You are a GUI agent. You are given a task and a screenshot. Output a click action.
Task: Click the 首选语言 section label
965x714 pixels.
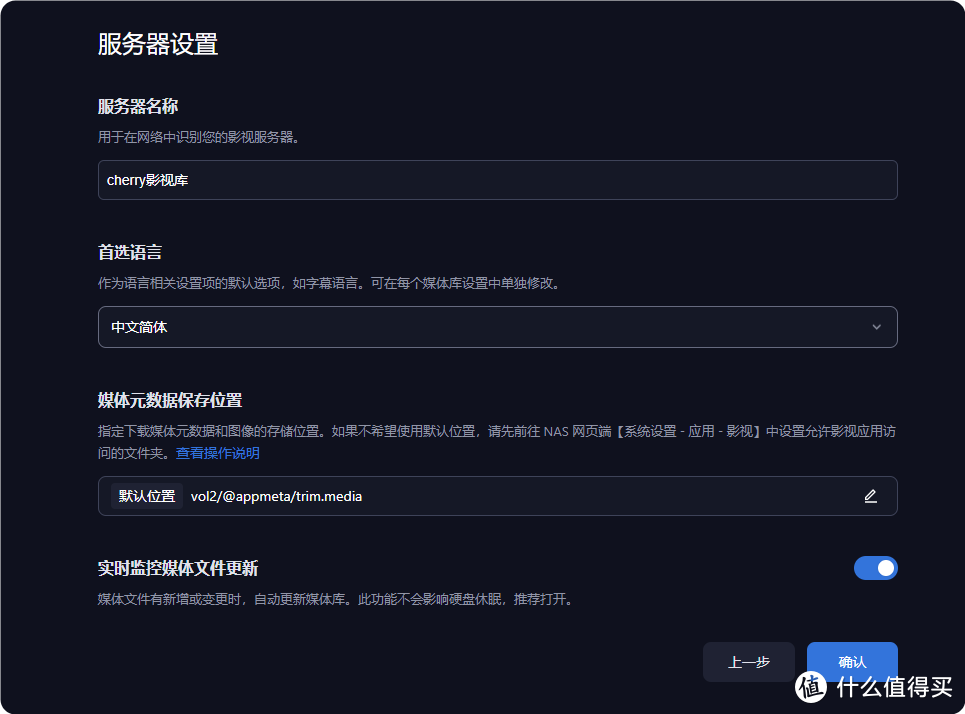coord(130,253)
